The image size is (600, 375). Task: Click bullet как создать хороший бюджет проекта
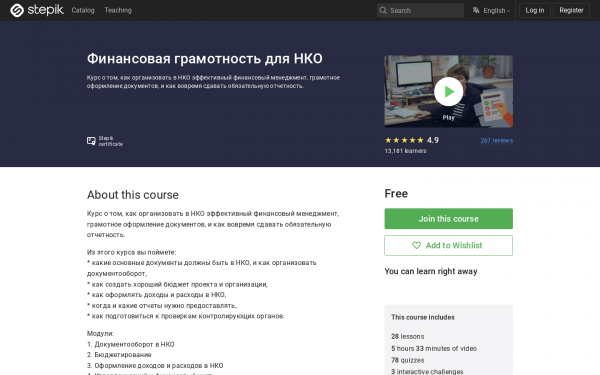[178, 284]
